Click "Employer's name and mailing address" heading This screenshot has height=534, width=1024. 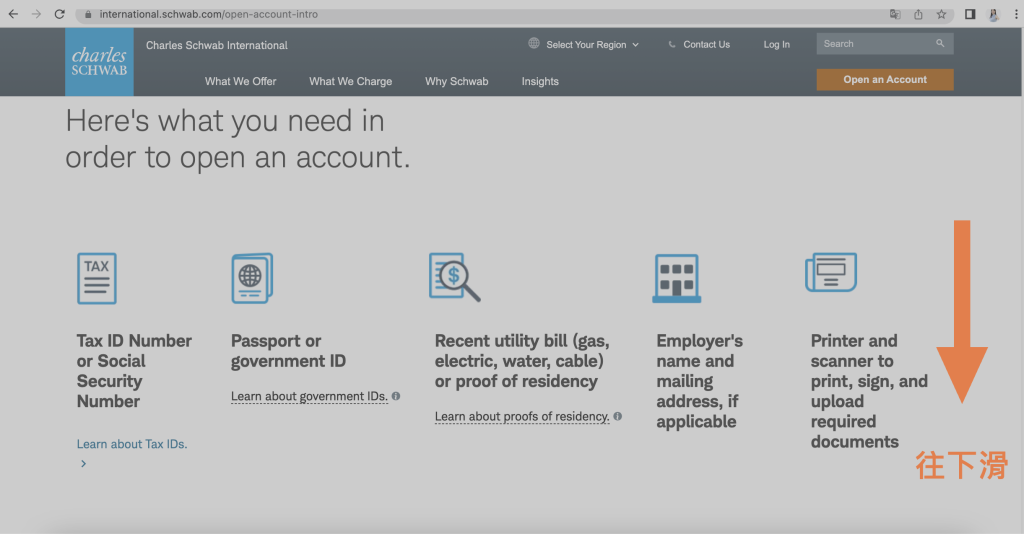[x=699, y=381]
